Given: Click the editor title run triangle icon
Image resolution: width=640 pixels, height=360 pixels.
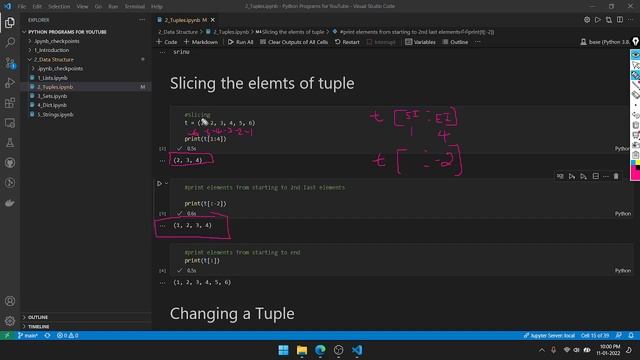Looking at the screenshot, I should click(598, 20).
